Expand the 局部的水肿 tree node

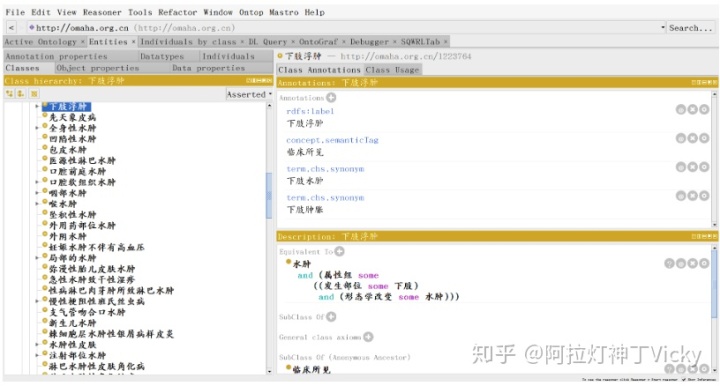pos(37,258)
